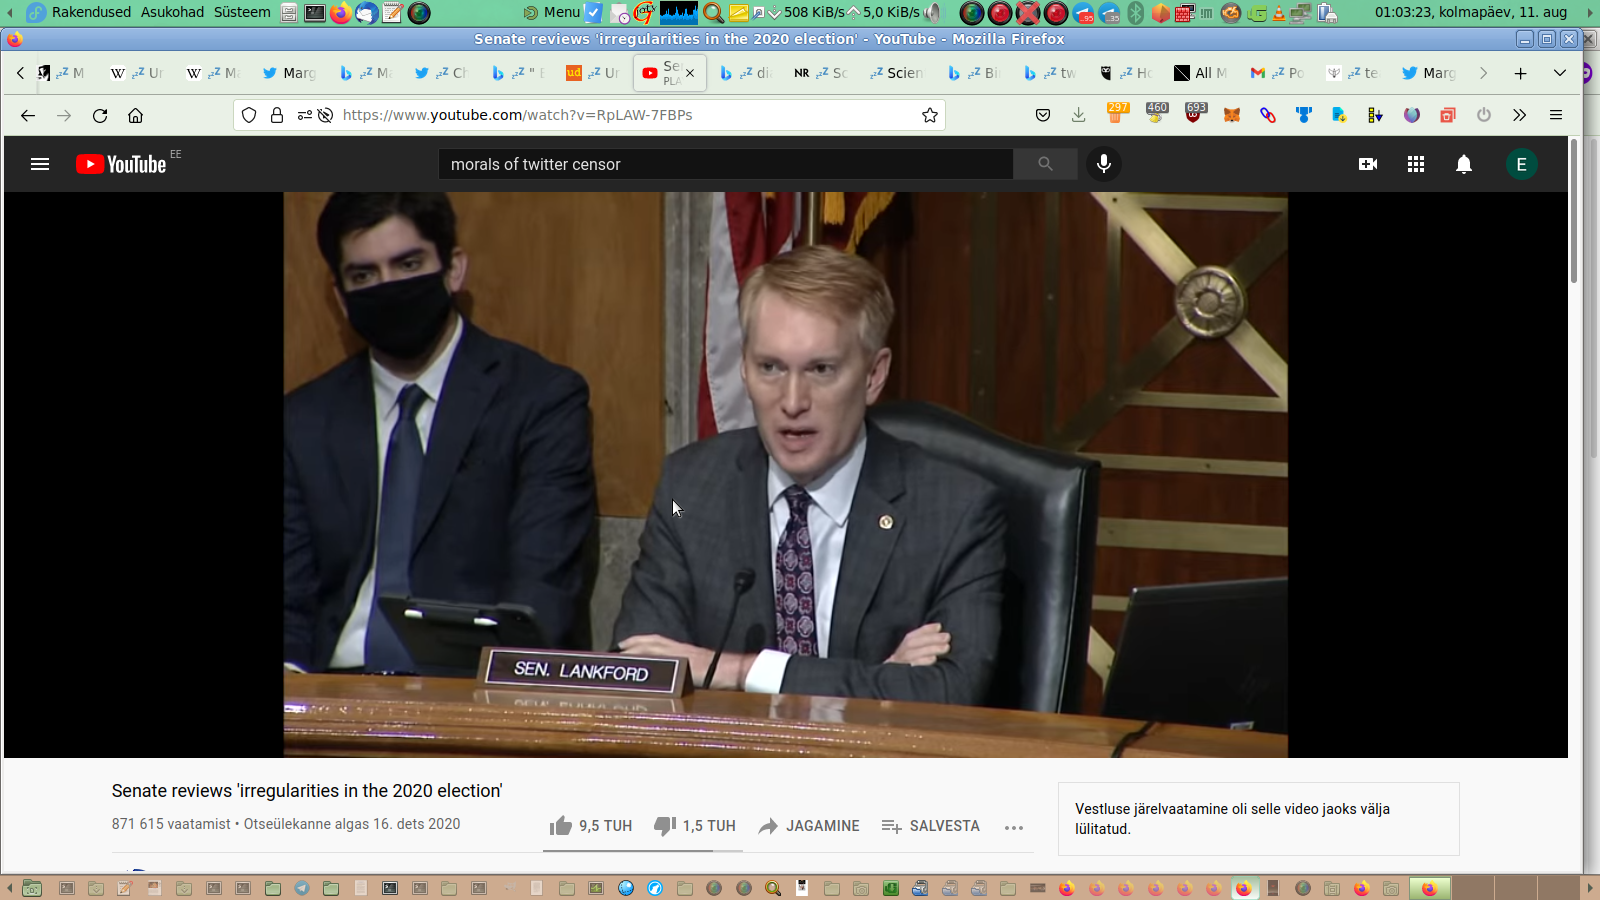Close the active YouTube tab
This screenshot has width=1600, height=900.
coord(690,73)
